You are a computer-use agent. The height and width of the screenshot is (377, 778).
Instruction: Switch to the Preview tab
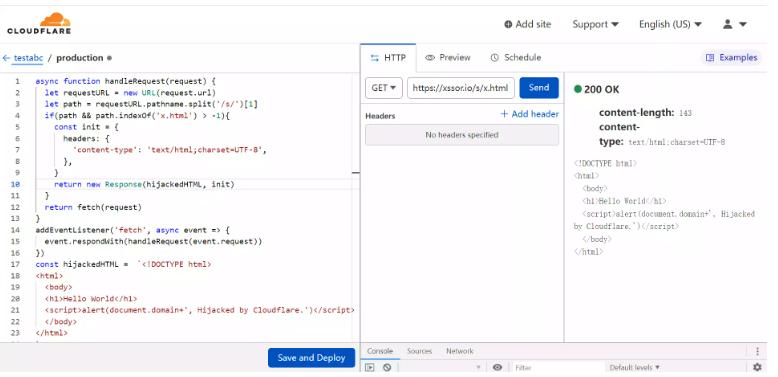(x=448, y=58)
